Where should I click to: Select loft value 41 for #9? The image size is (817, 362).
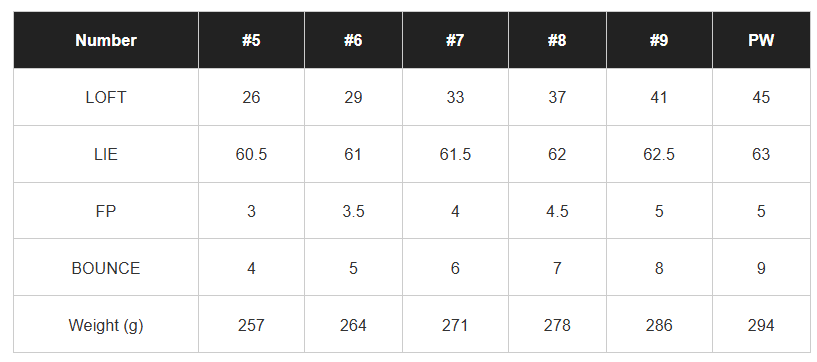coord(659,97)
